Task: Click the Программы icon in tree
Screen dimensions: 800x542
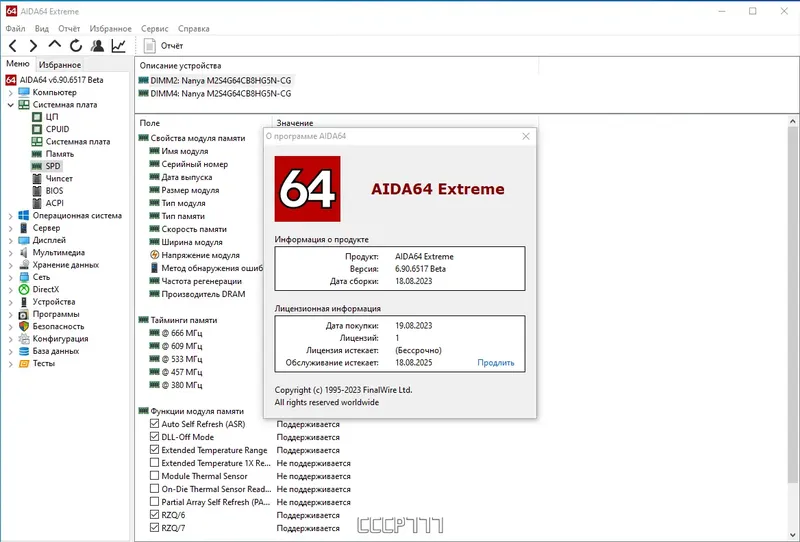Action: click(23, 314)
